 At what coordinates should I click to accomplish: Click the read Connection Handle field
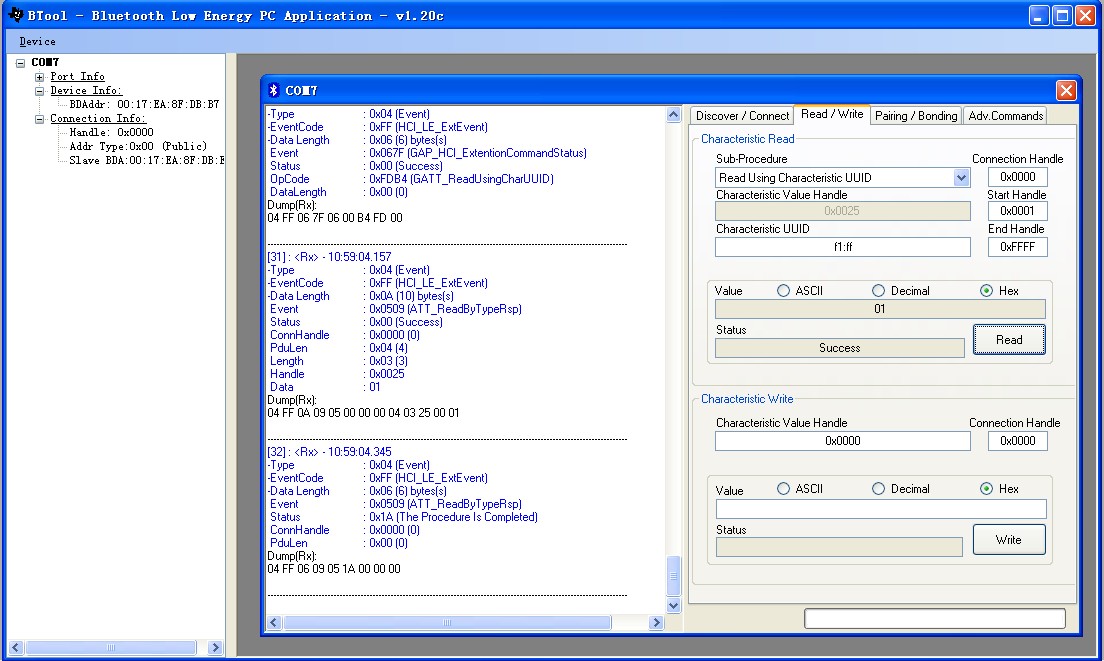pos(1017,177)
